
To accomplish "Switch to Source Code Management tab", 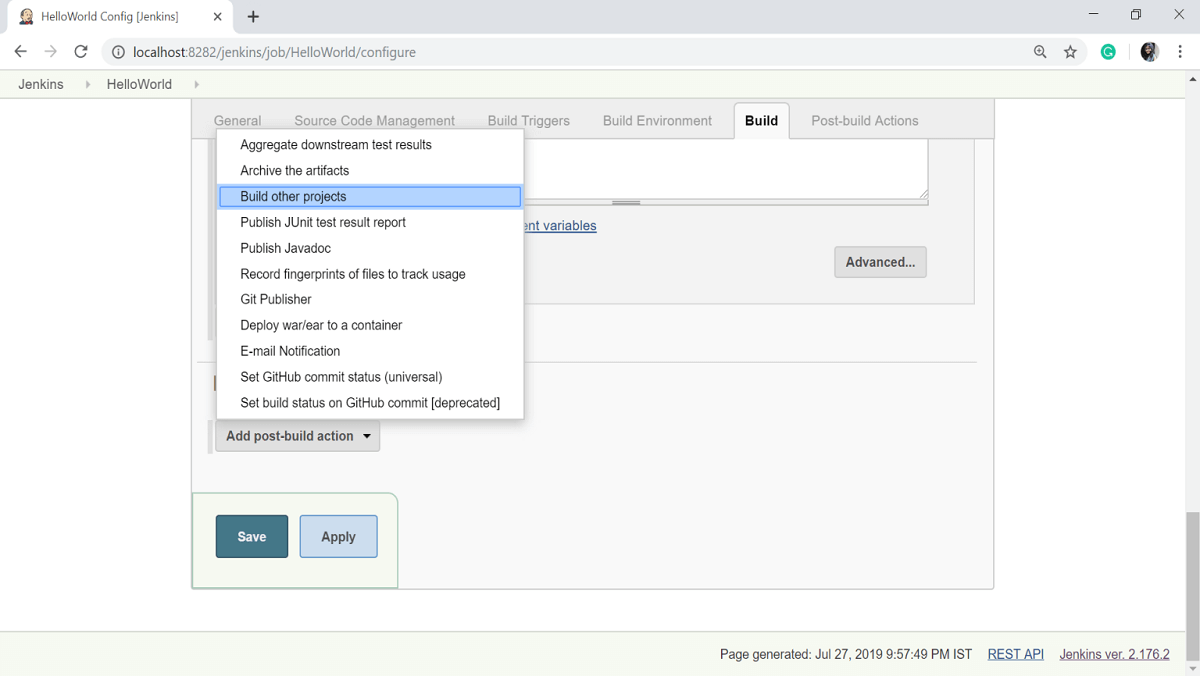I will pyautogui.click(x=374, y=121).
